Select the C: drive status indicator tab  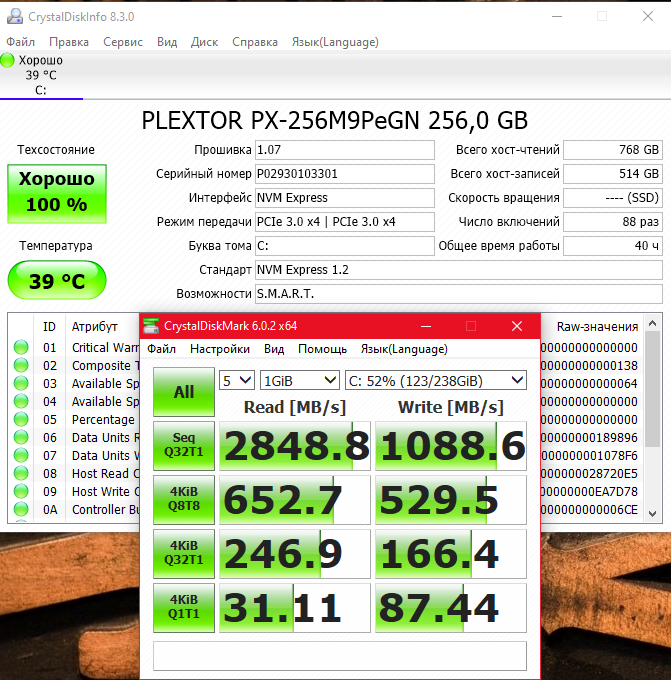(x=41, y=75)
